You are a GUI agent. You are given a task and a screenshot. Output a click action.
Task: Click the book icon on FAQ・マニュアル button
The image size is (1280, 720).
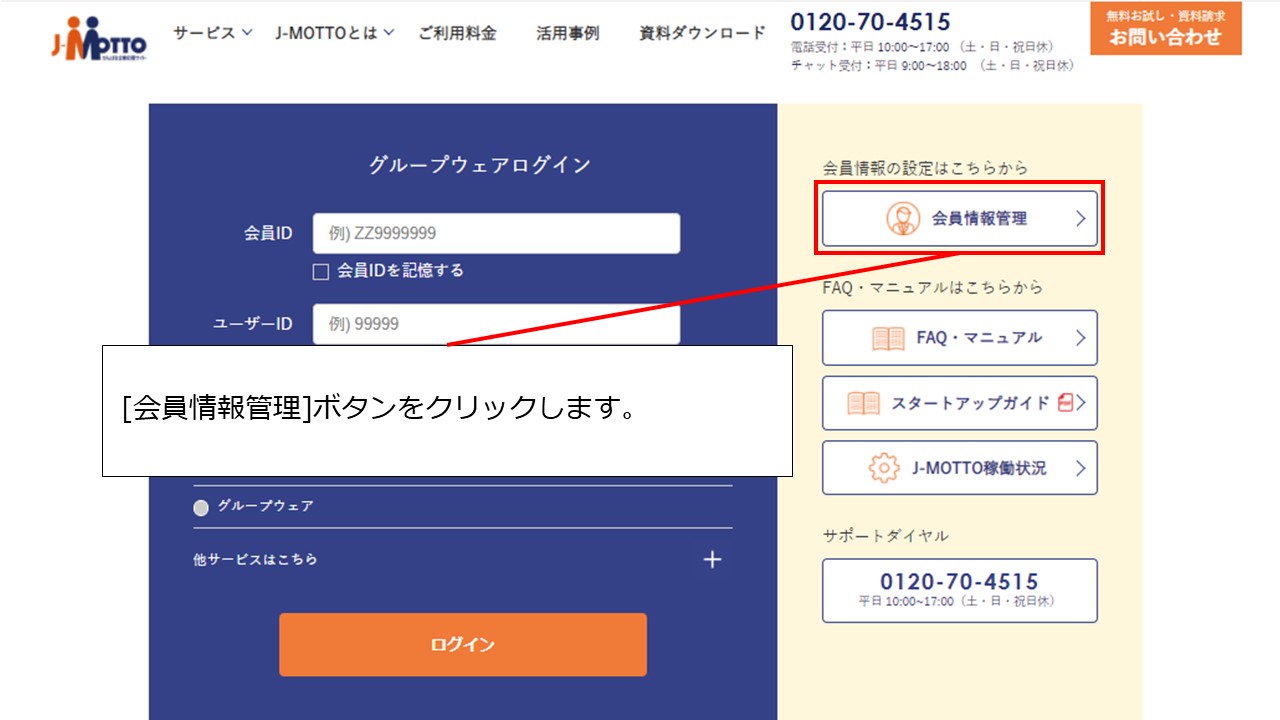coord(886,338)
